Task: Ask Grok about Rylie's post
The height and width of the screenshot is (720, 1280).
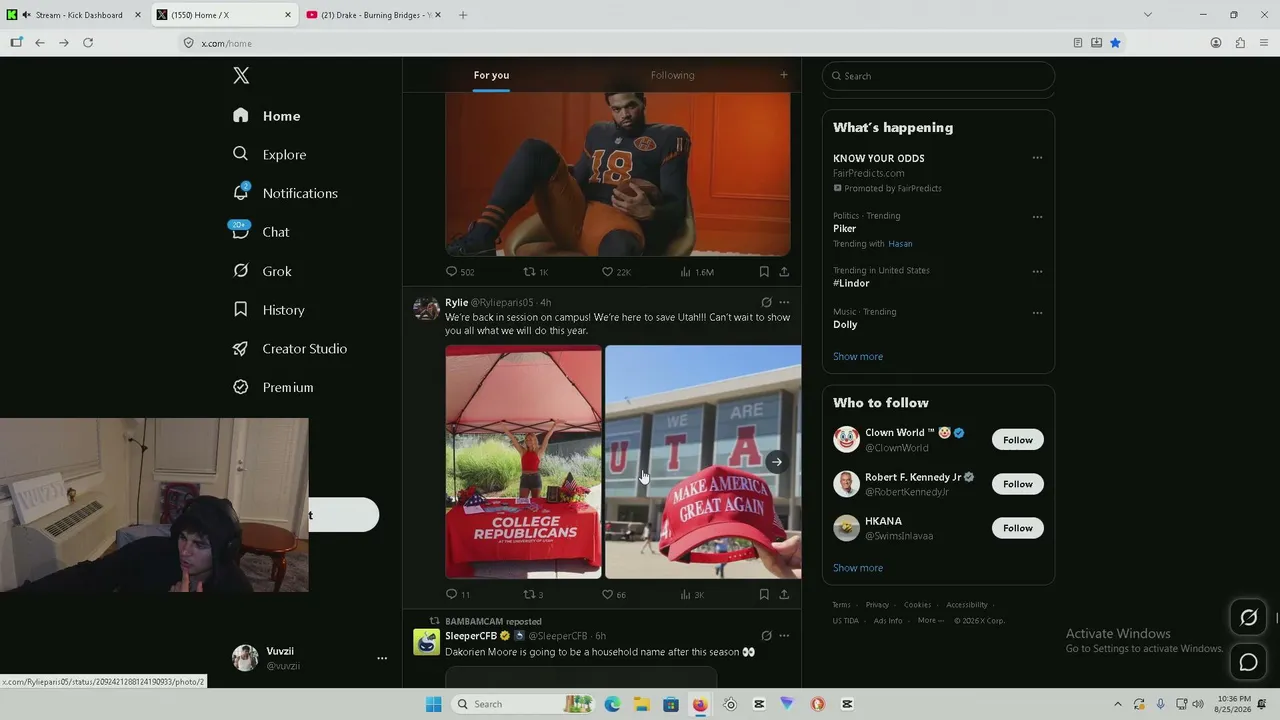Action: coord(766,302)
